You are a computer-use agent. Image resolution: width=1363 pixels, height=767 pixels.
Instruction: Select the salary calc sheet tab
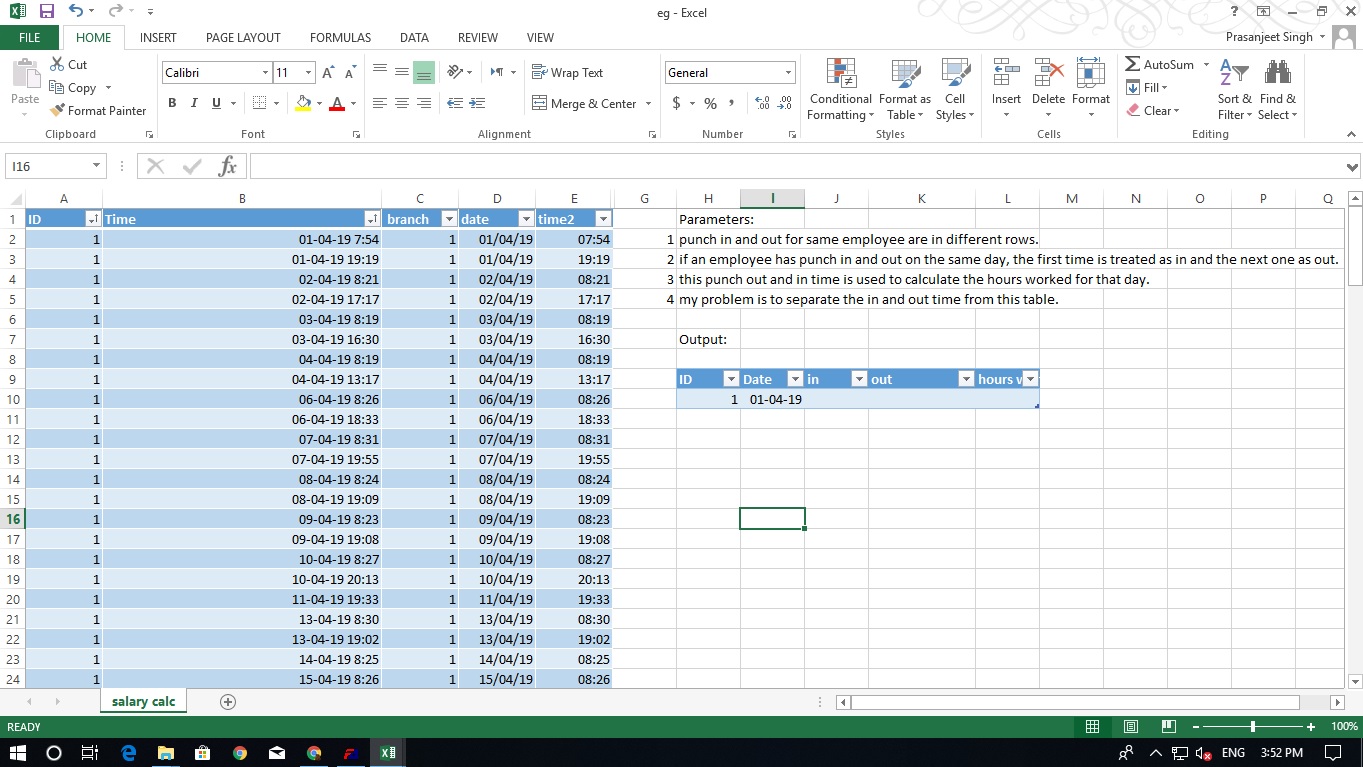142,702
